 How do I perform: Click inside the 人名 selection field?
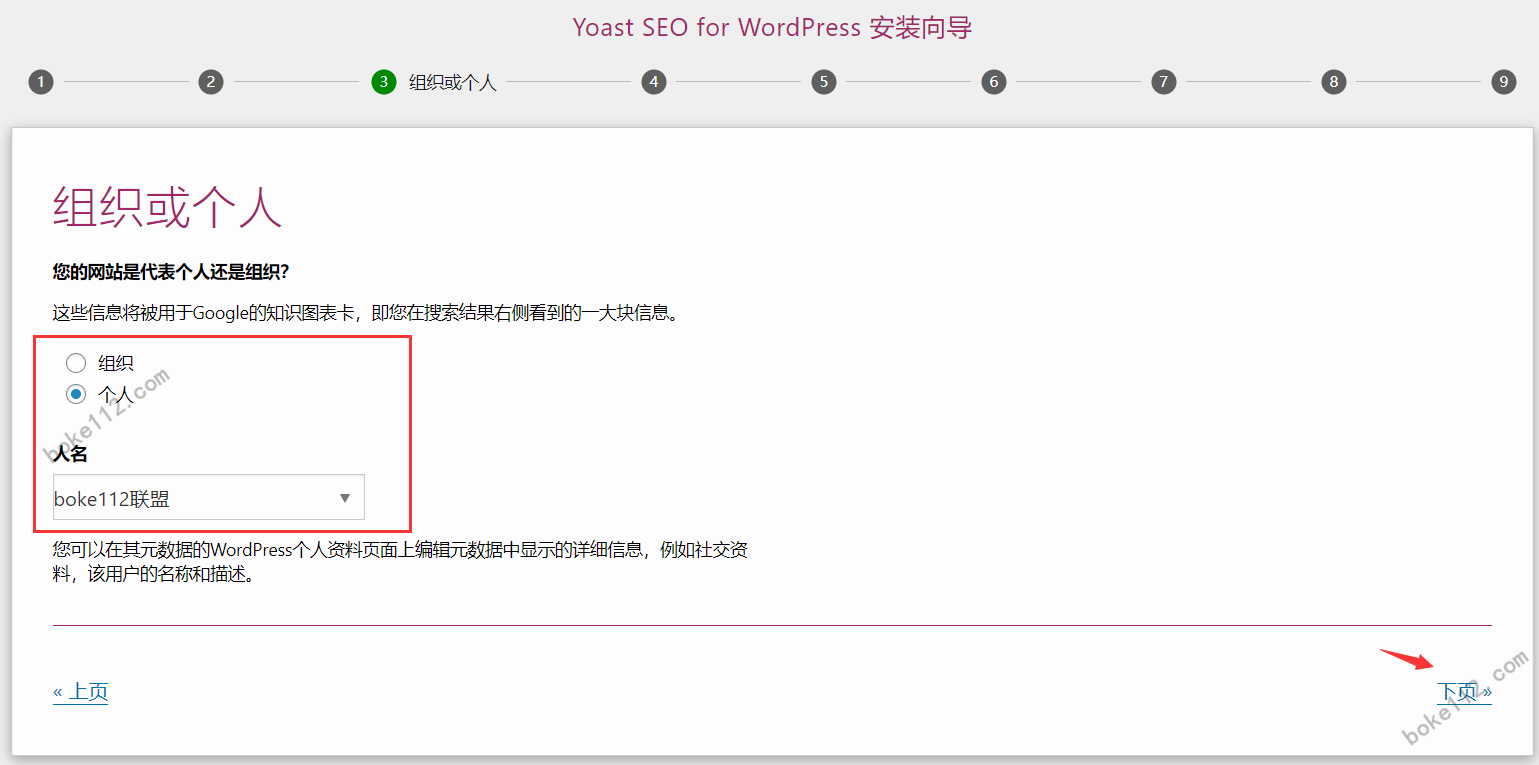pos(180,497)
